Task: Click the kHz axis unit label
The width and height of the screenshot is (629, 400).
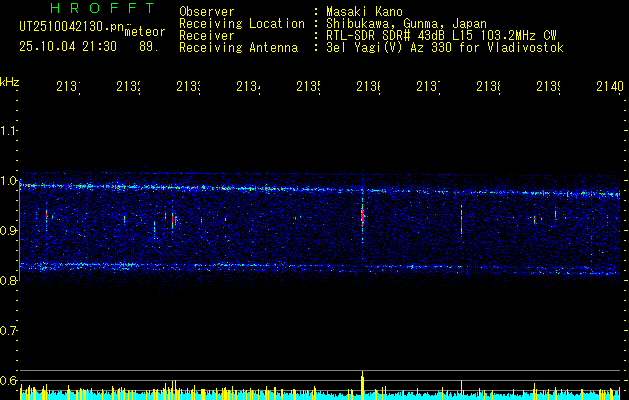Action: point(9,82)
